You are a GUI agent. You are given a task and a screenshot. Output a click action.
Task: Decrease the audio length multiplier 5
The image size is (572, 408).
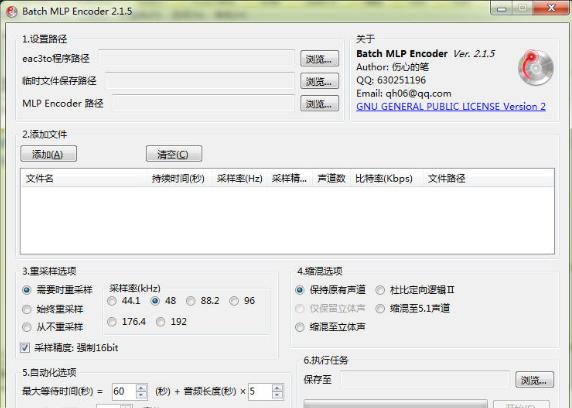(278, 396)
